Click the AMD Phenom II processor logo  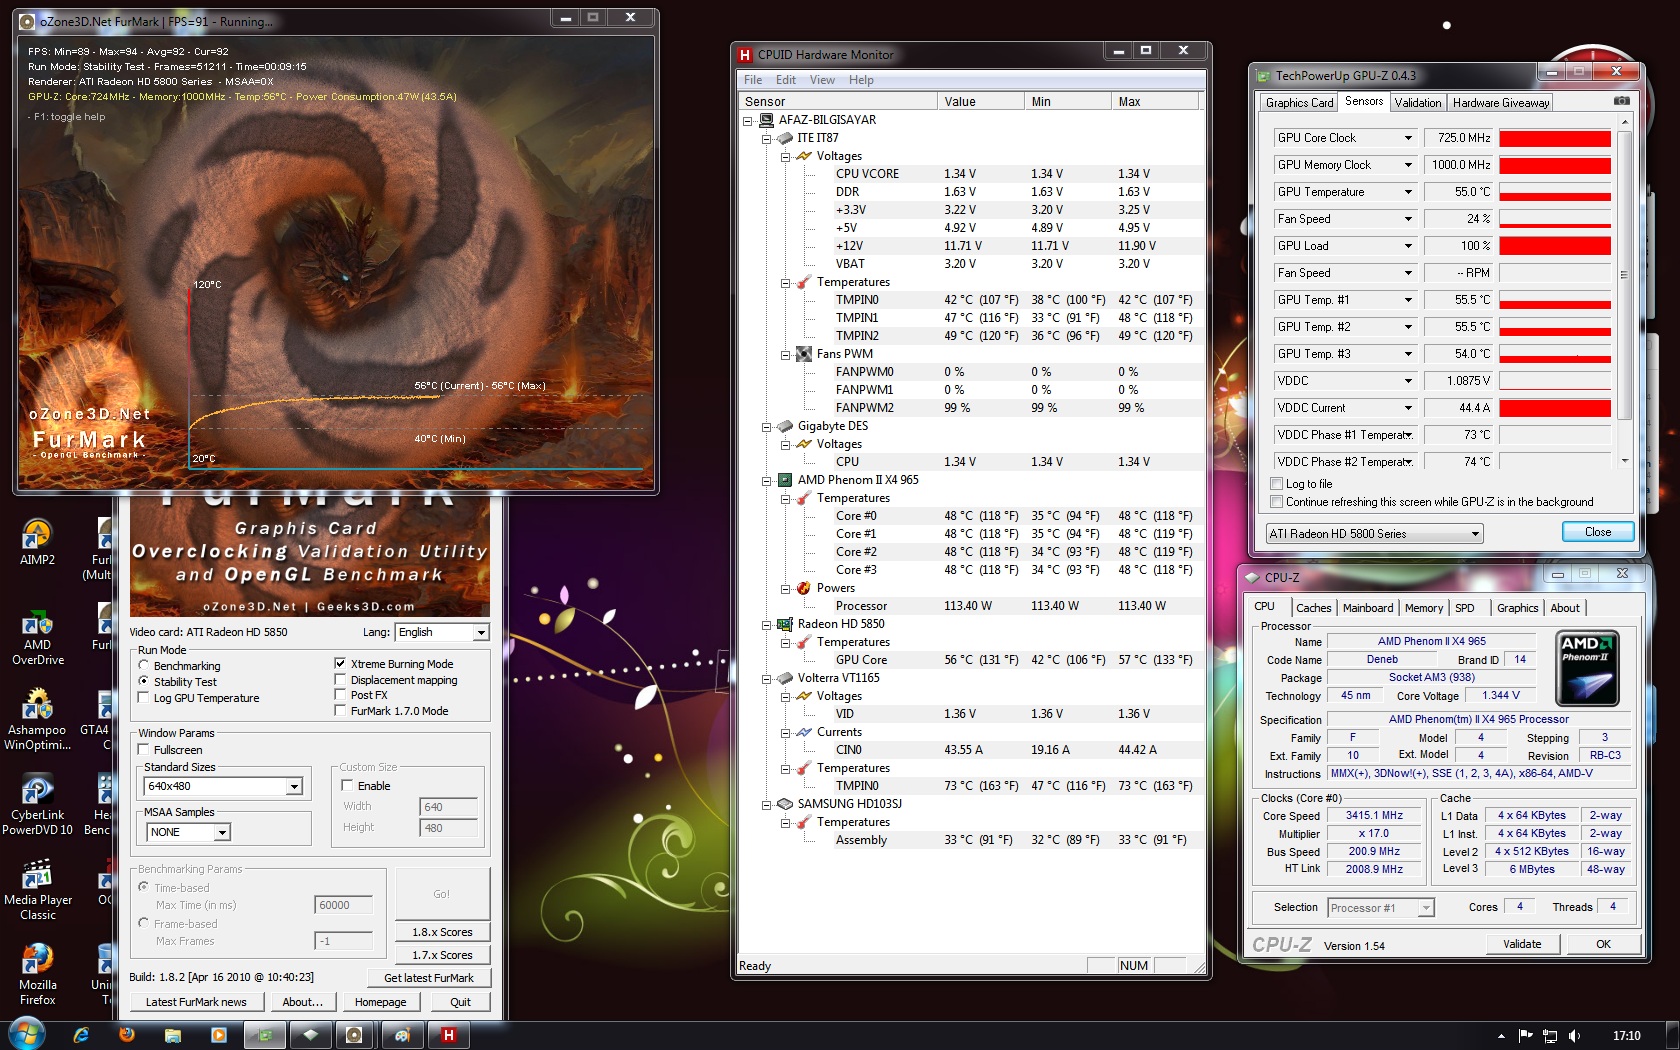click(1588, 668)
